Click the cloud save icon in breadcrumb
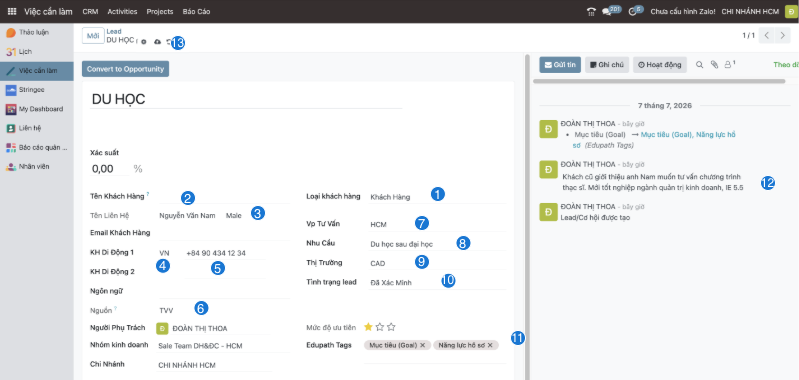799x380 pixels. pos(157,42)
